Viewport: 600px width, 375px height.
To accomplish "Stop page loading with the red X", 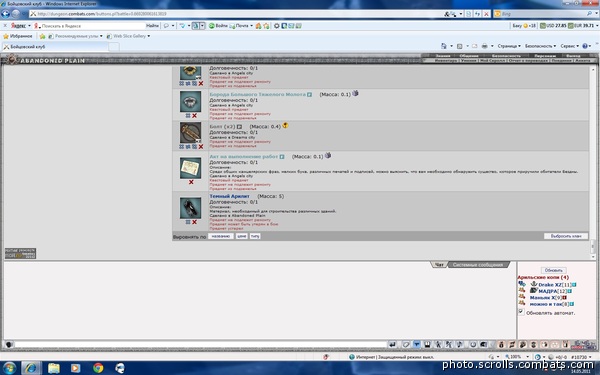I will tap(486, 14).
